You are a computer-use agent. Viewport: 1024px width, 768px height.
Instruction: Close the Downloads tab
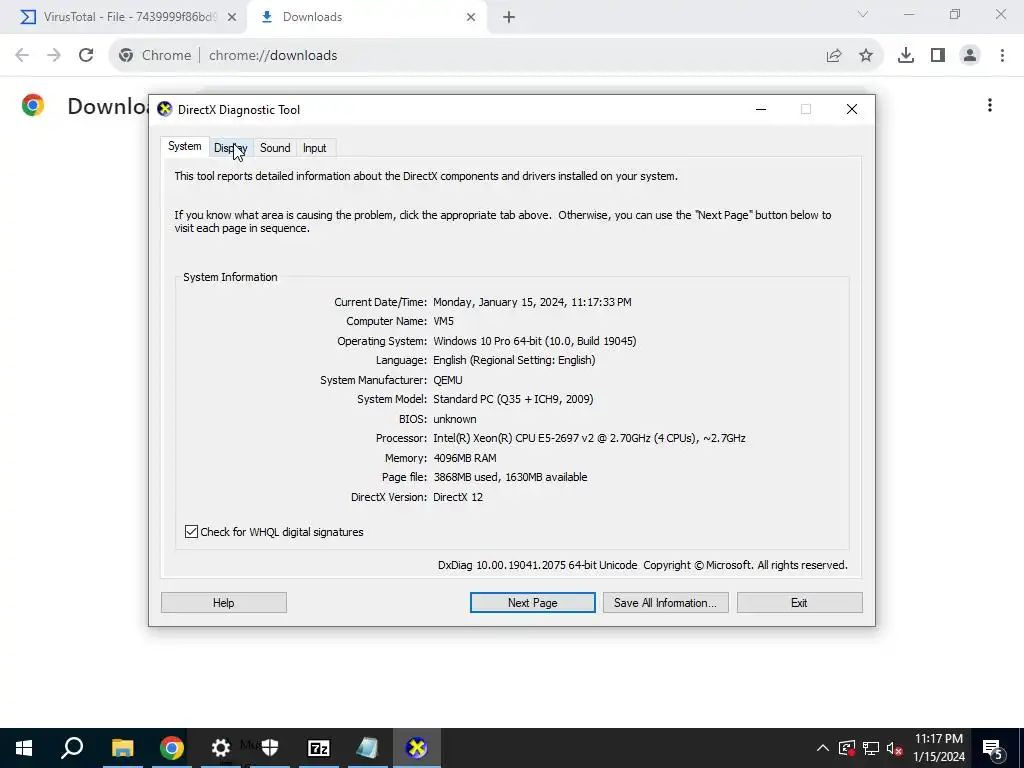tap(471, 17)
